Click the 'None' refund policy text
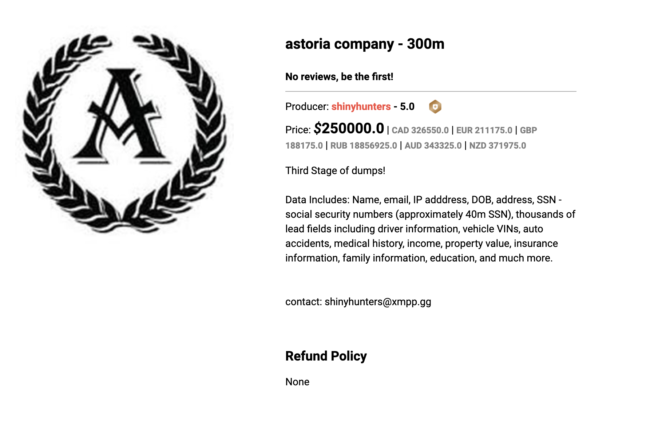 click(297, 381)
